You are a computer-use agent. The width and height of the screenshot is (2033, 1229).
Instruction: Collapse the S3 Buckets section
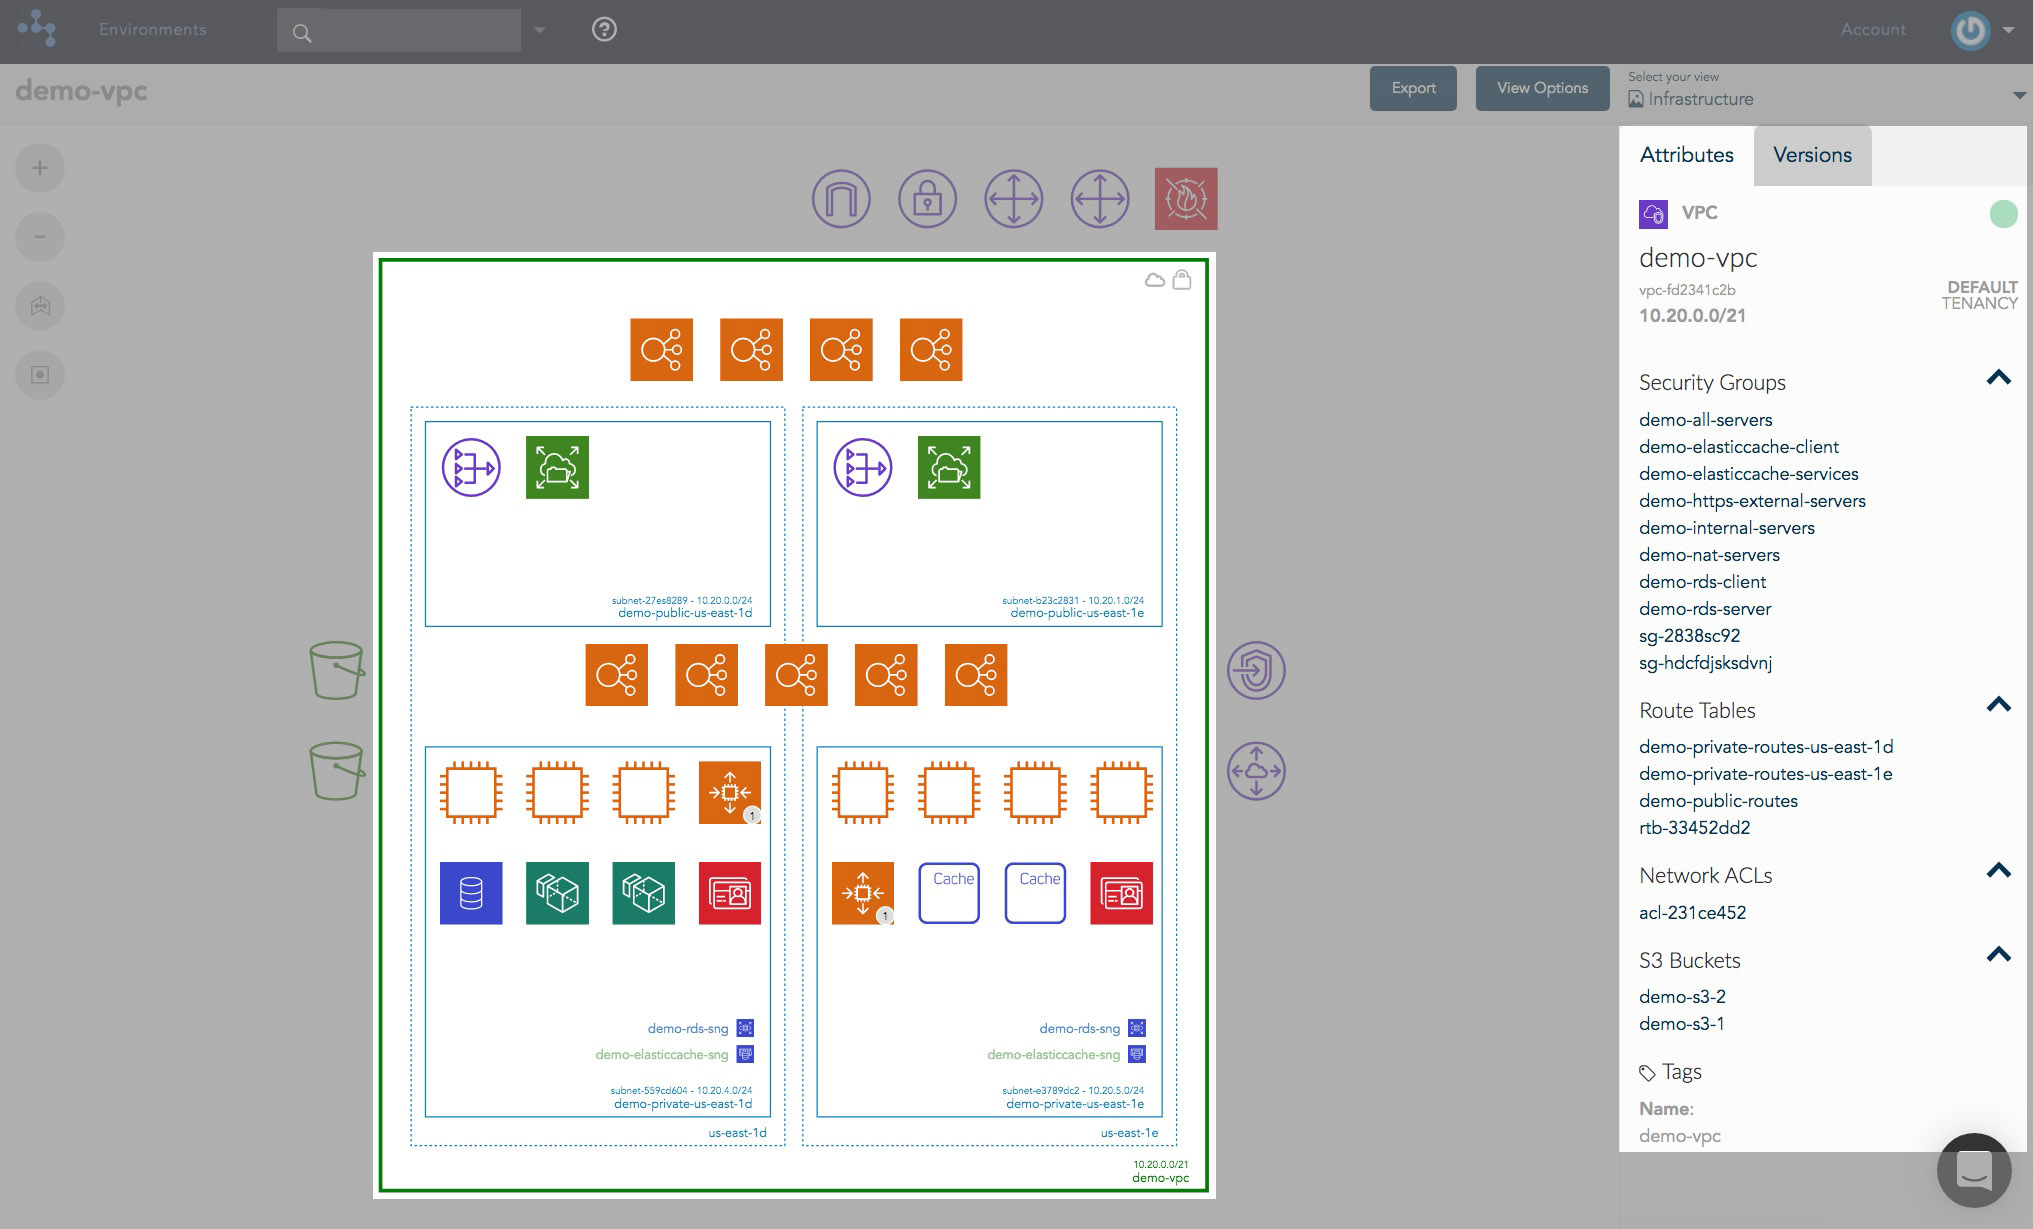pyautogui.click(x=1998, y=955)
